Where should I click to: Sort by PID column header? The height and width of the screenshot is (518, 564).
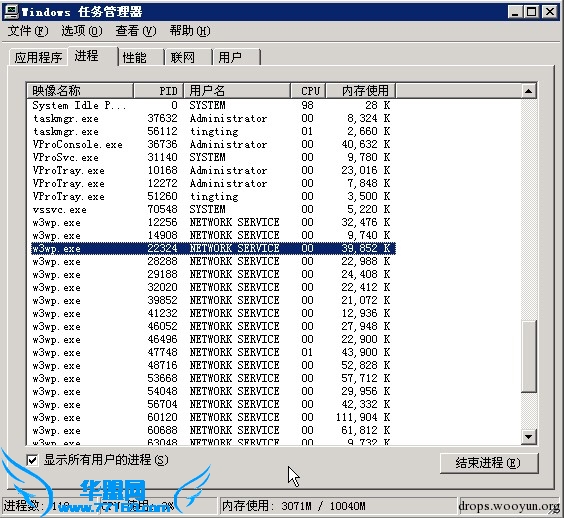pyautogui.click(x=159, y=91)
